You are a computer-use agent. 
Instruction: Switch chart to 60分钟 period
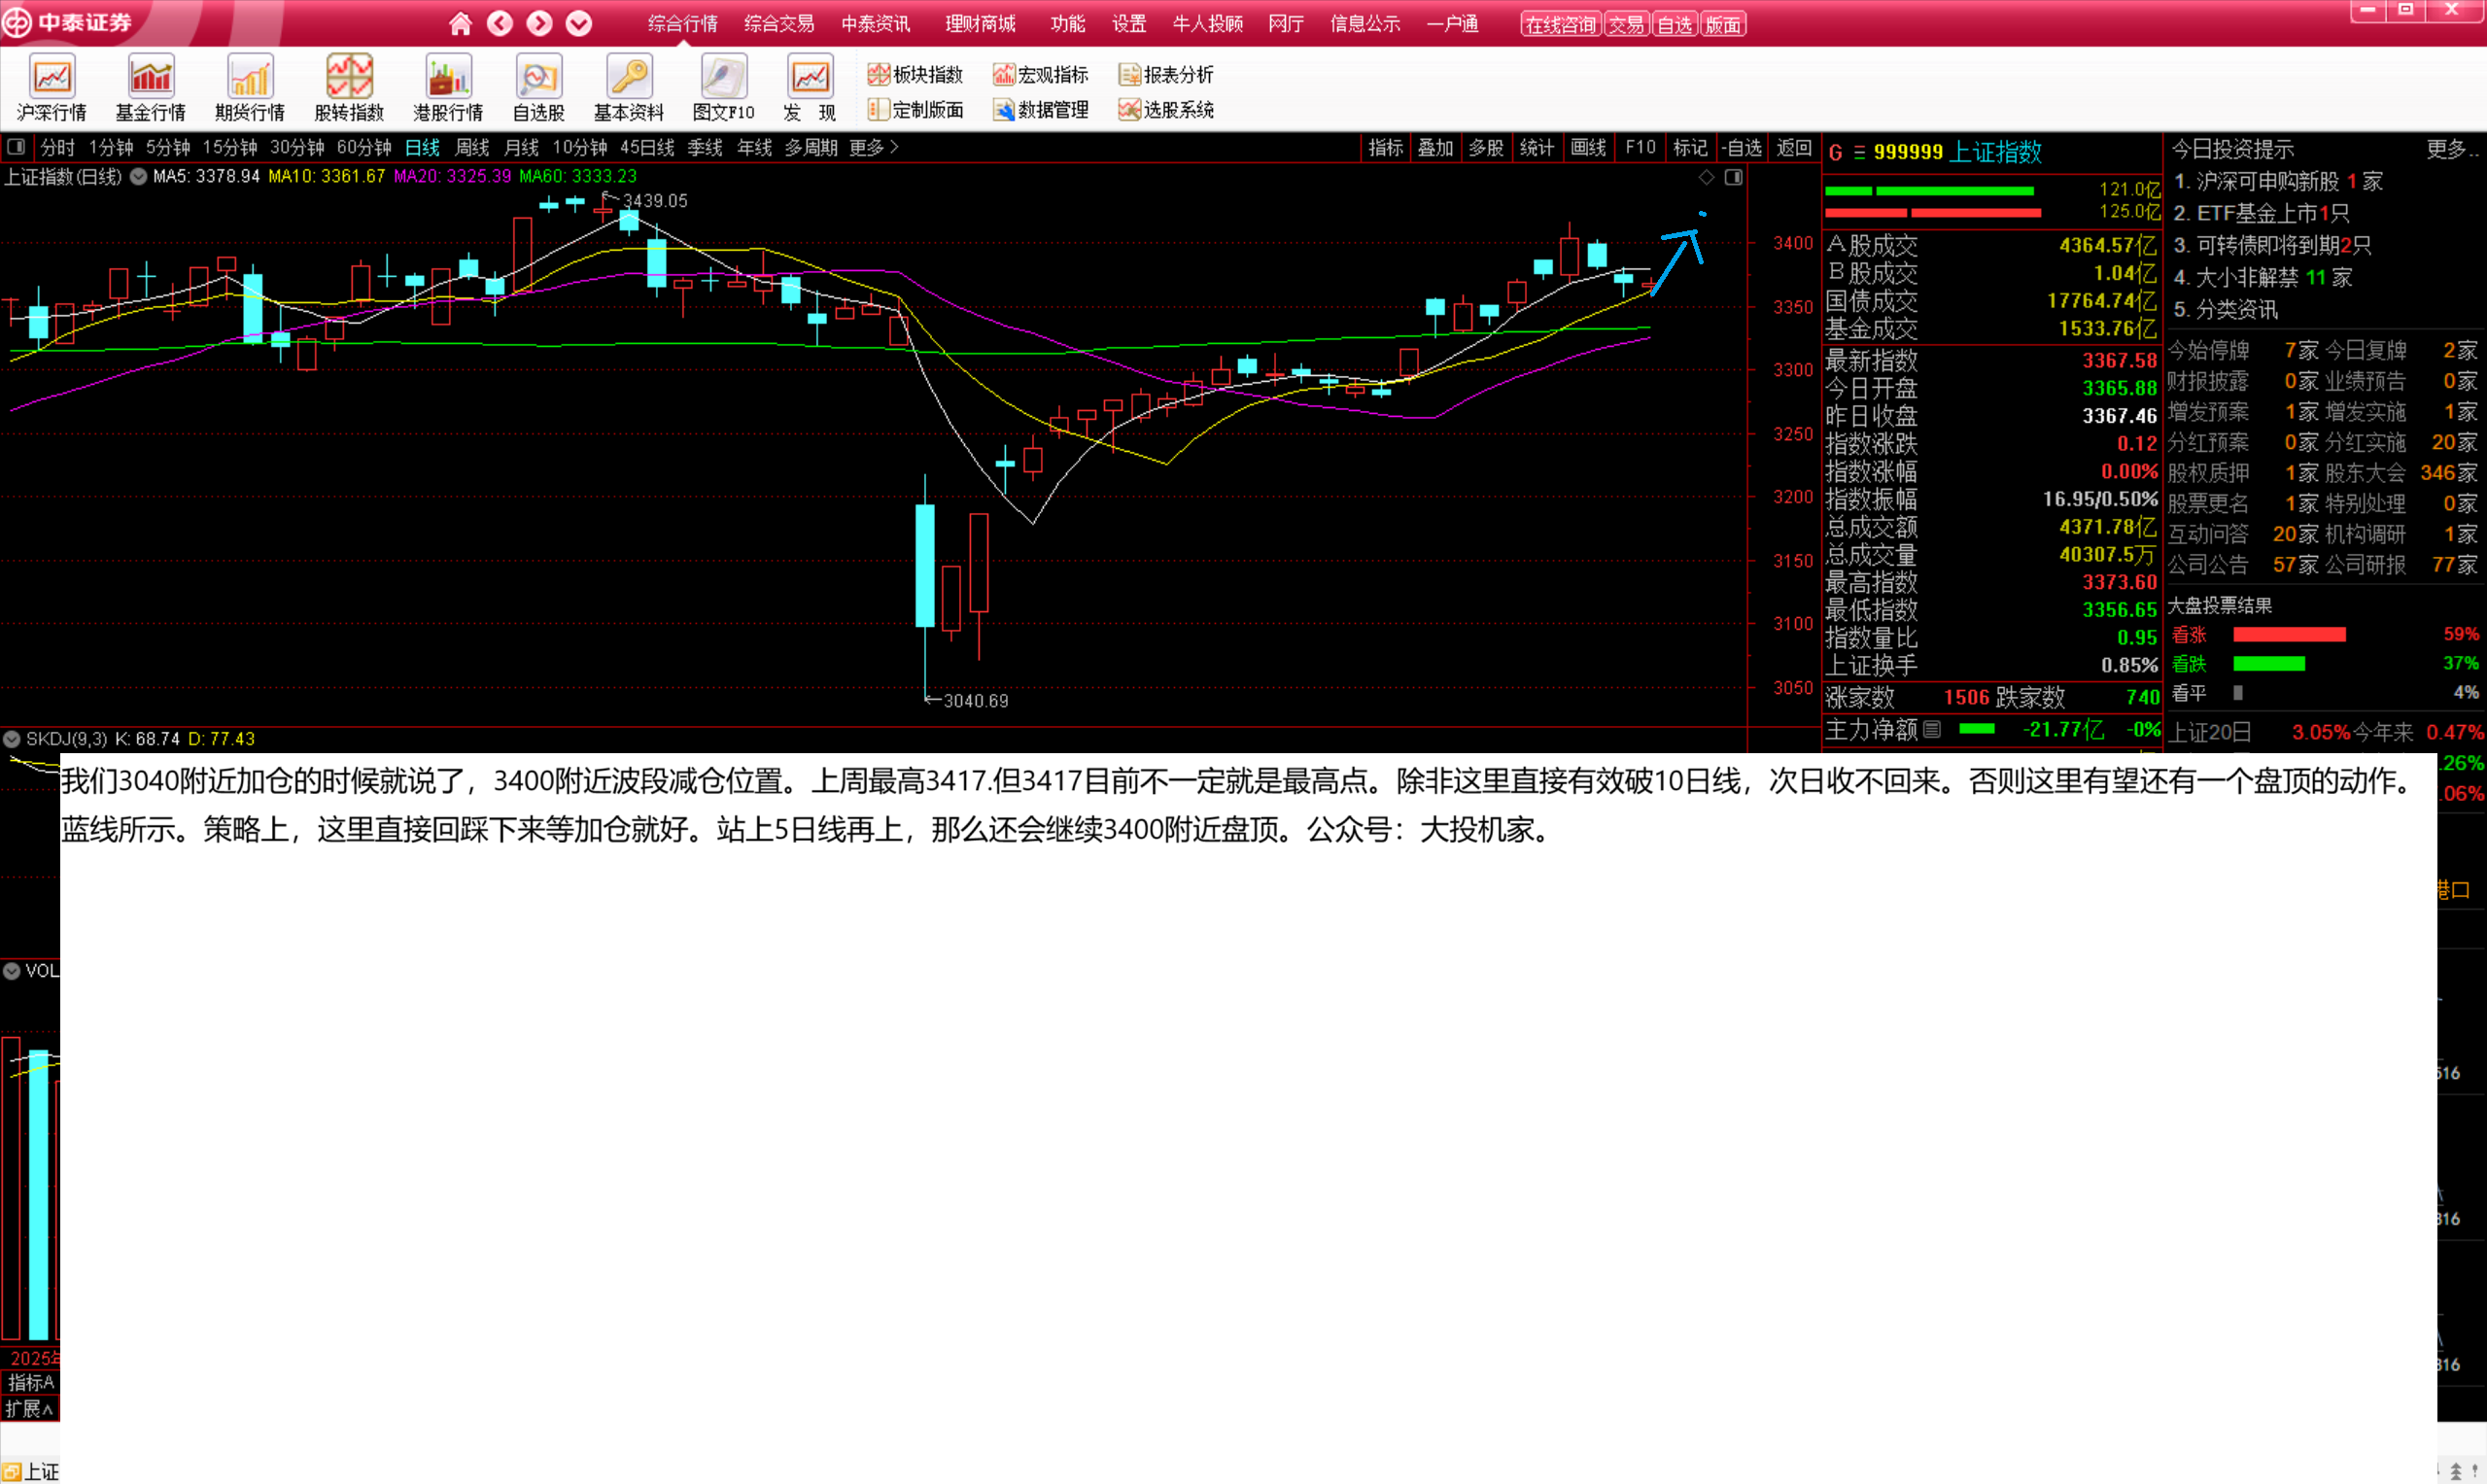point(364,147)
